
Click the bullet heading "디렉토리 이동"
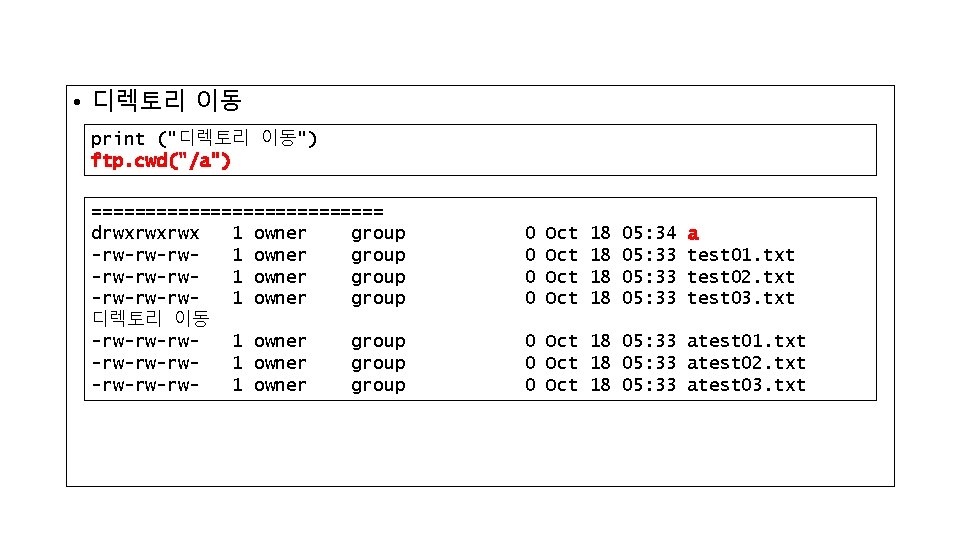(x=167, y=101)
